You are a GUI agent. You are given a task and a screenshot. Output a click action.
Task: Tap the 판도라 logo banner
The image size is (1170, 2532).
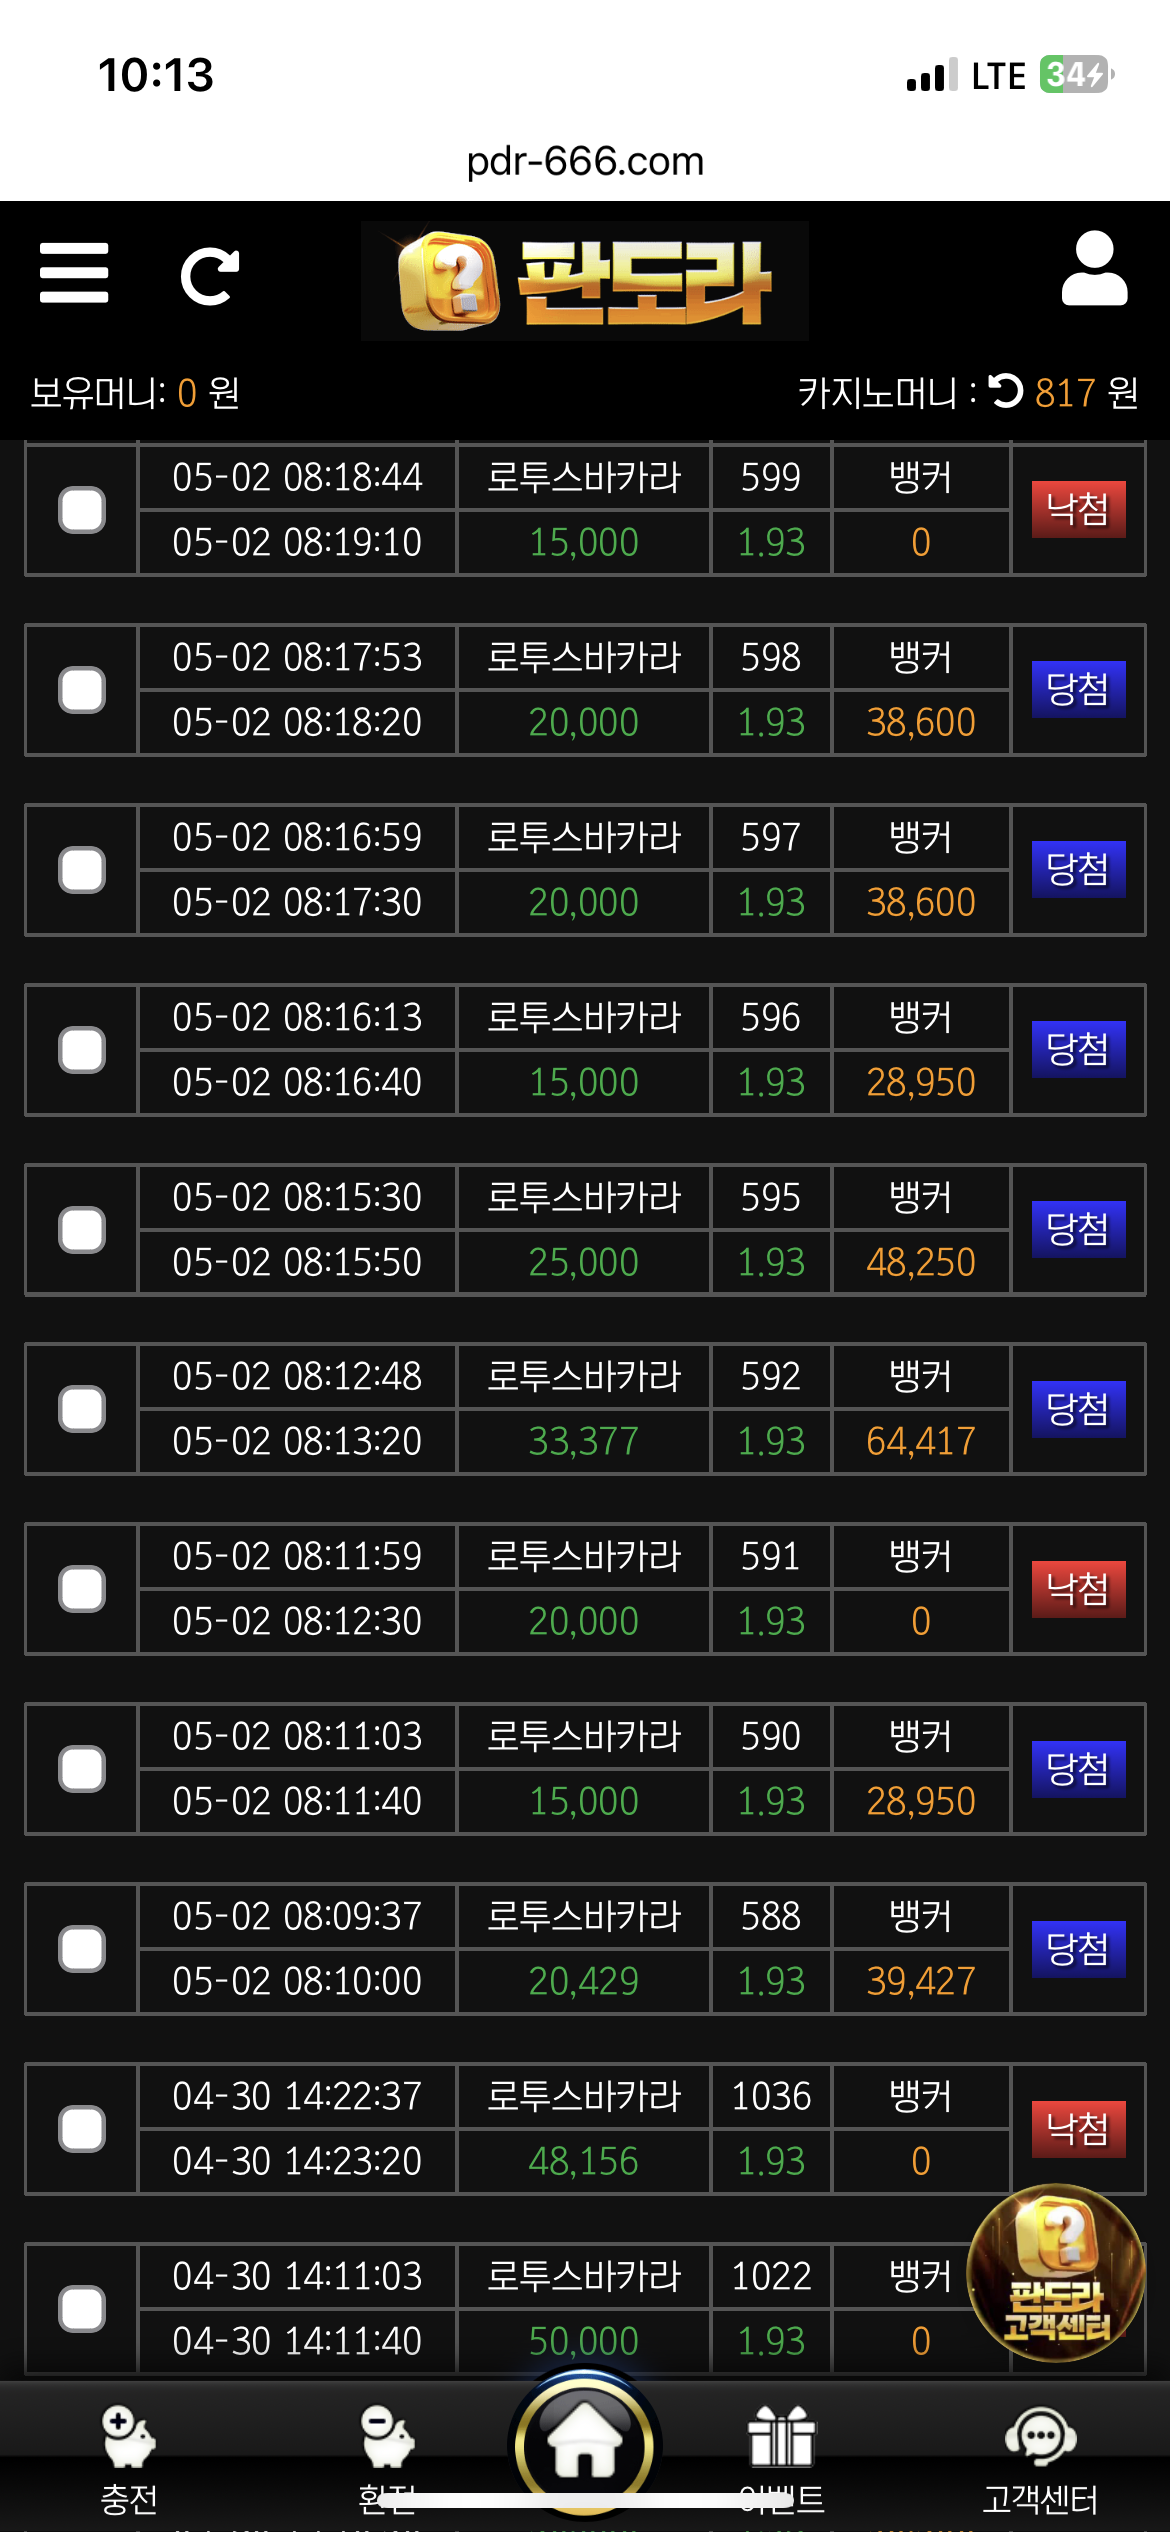pos(585,281)
